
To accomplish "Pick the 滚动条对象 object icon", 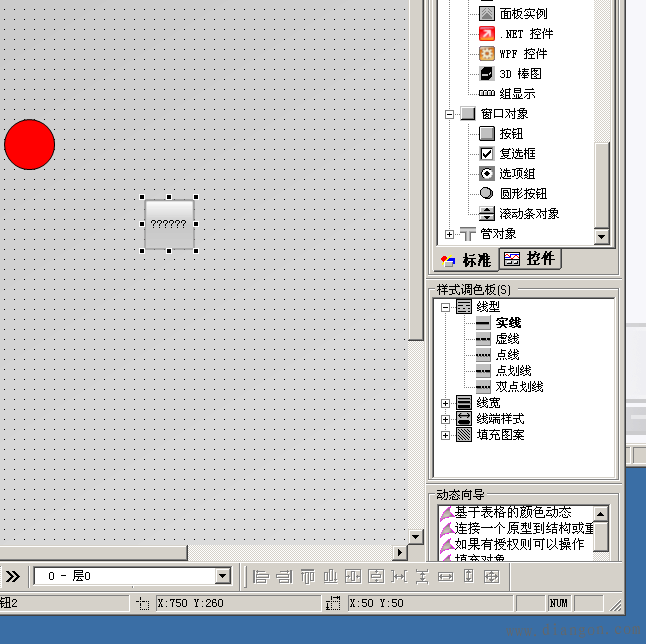I will click(487, 213).
